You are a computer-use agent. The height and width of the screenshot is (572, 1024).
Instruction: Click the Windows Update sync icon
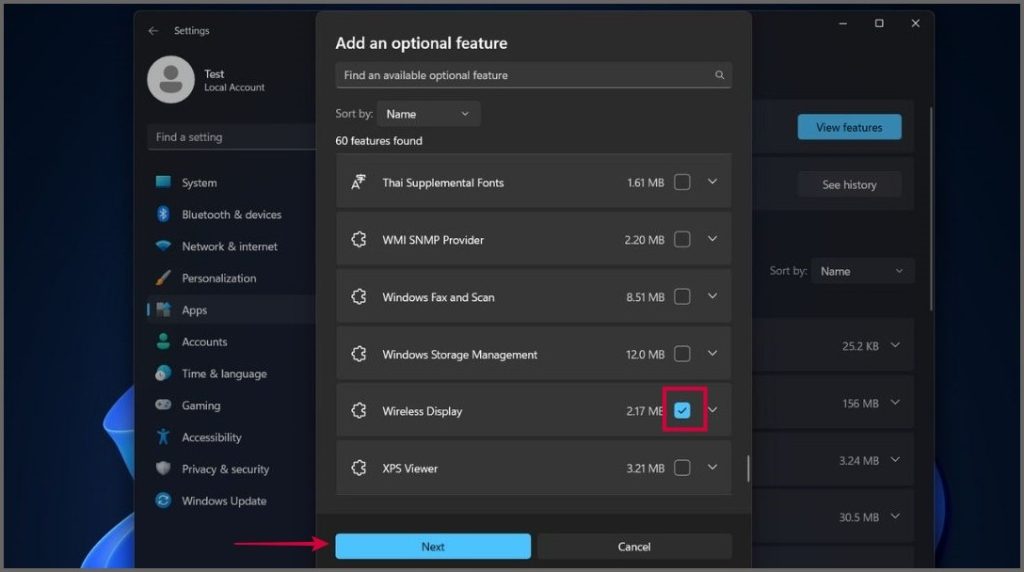click(163, 500)
